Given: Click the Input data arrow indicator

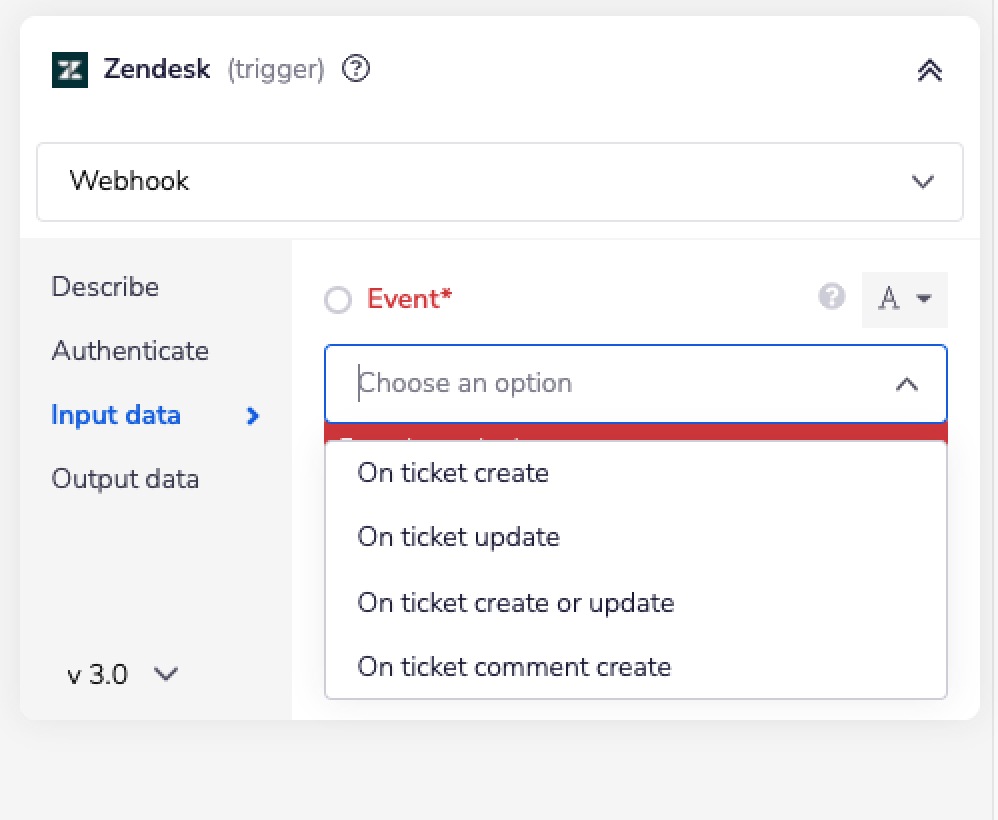Looking at the screenshot, I should 254,416.
